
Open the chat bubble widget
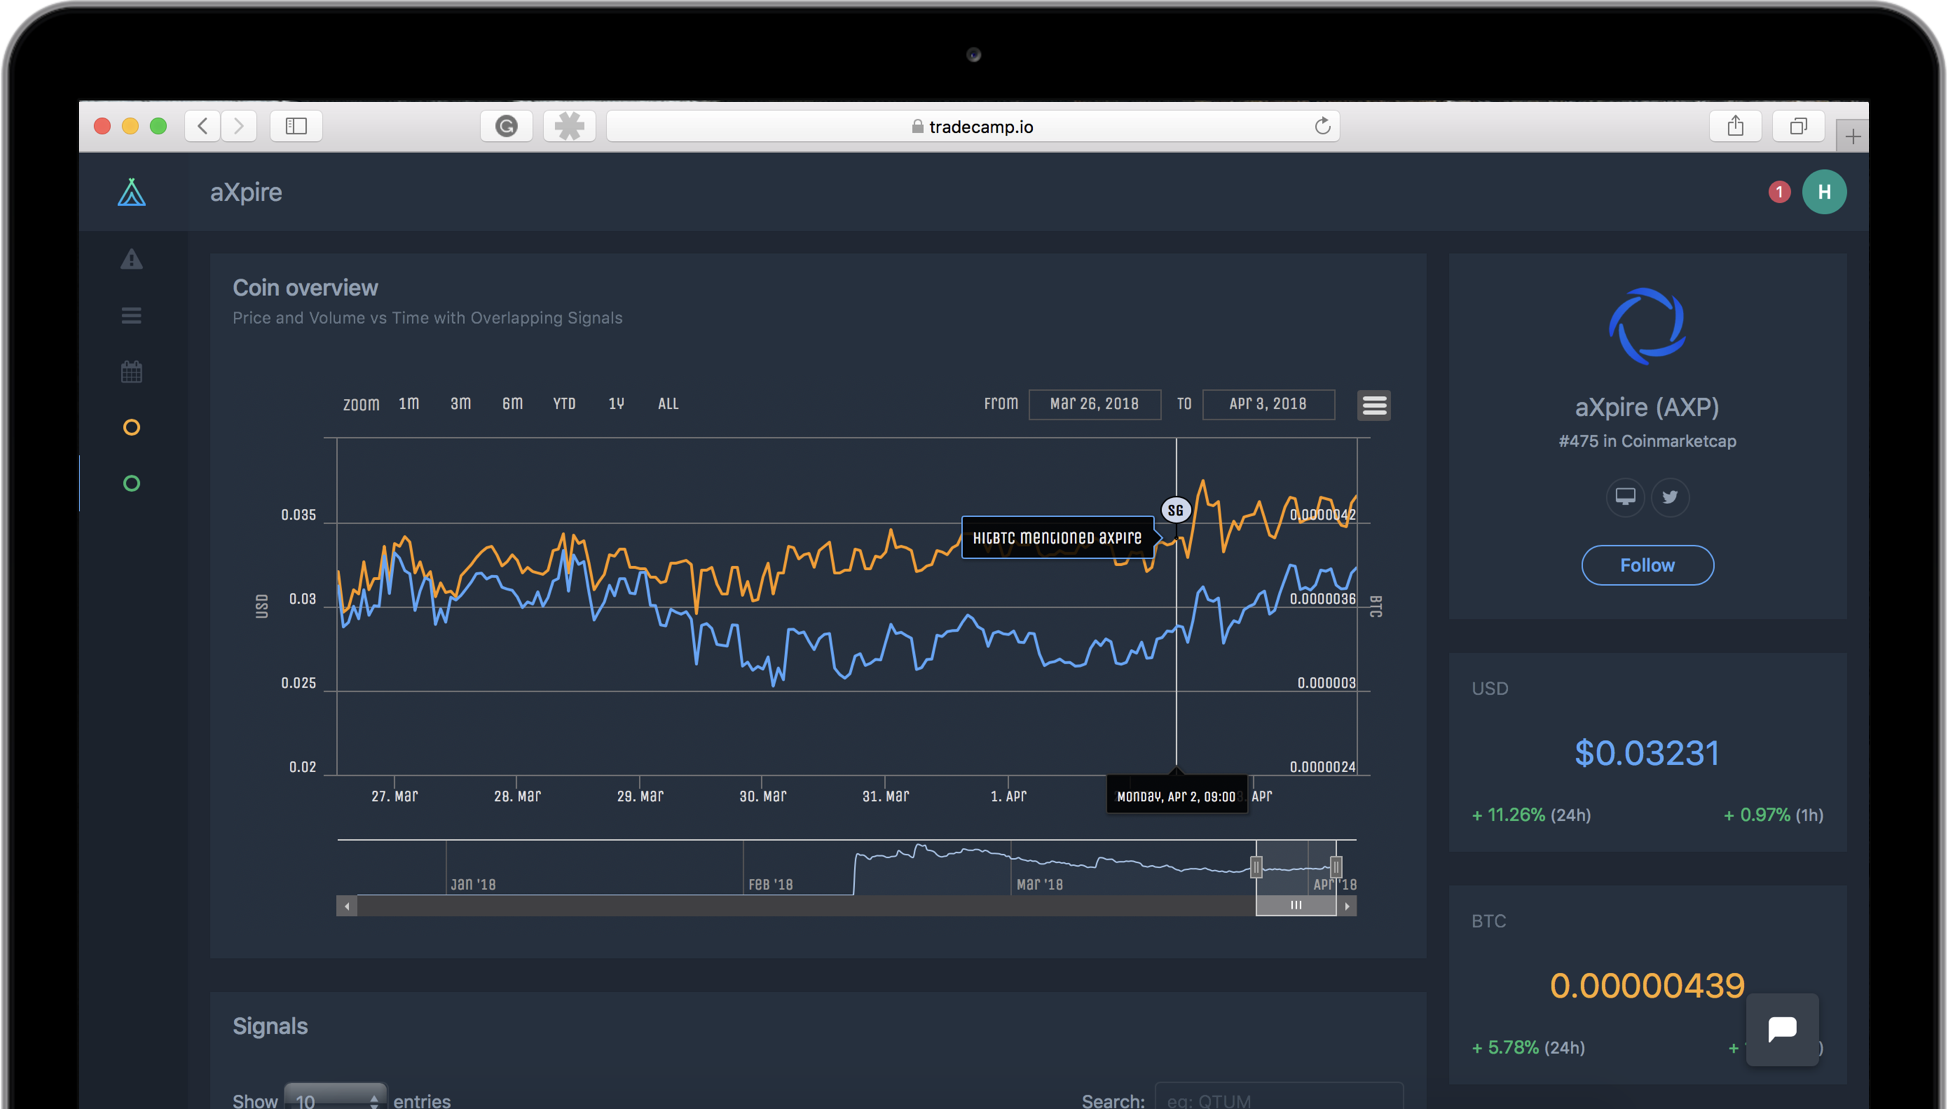[1782, 1029]
